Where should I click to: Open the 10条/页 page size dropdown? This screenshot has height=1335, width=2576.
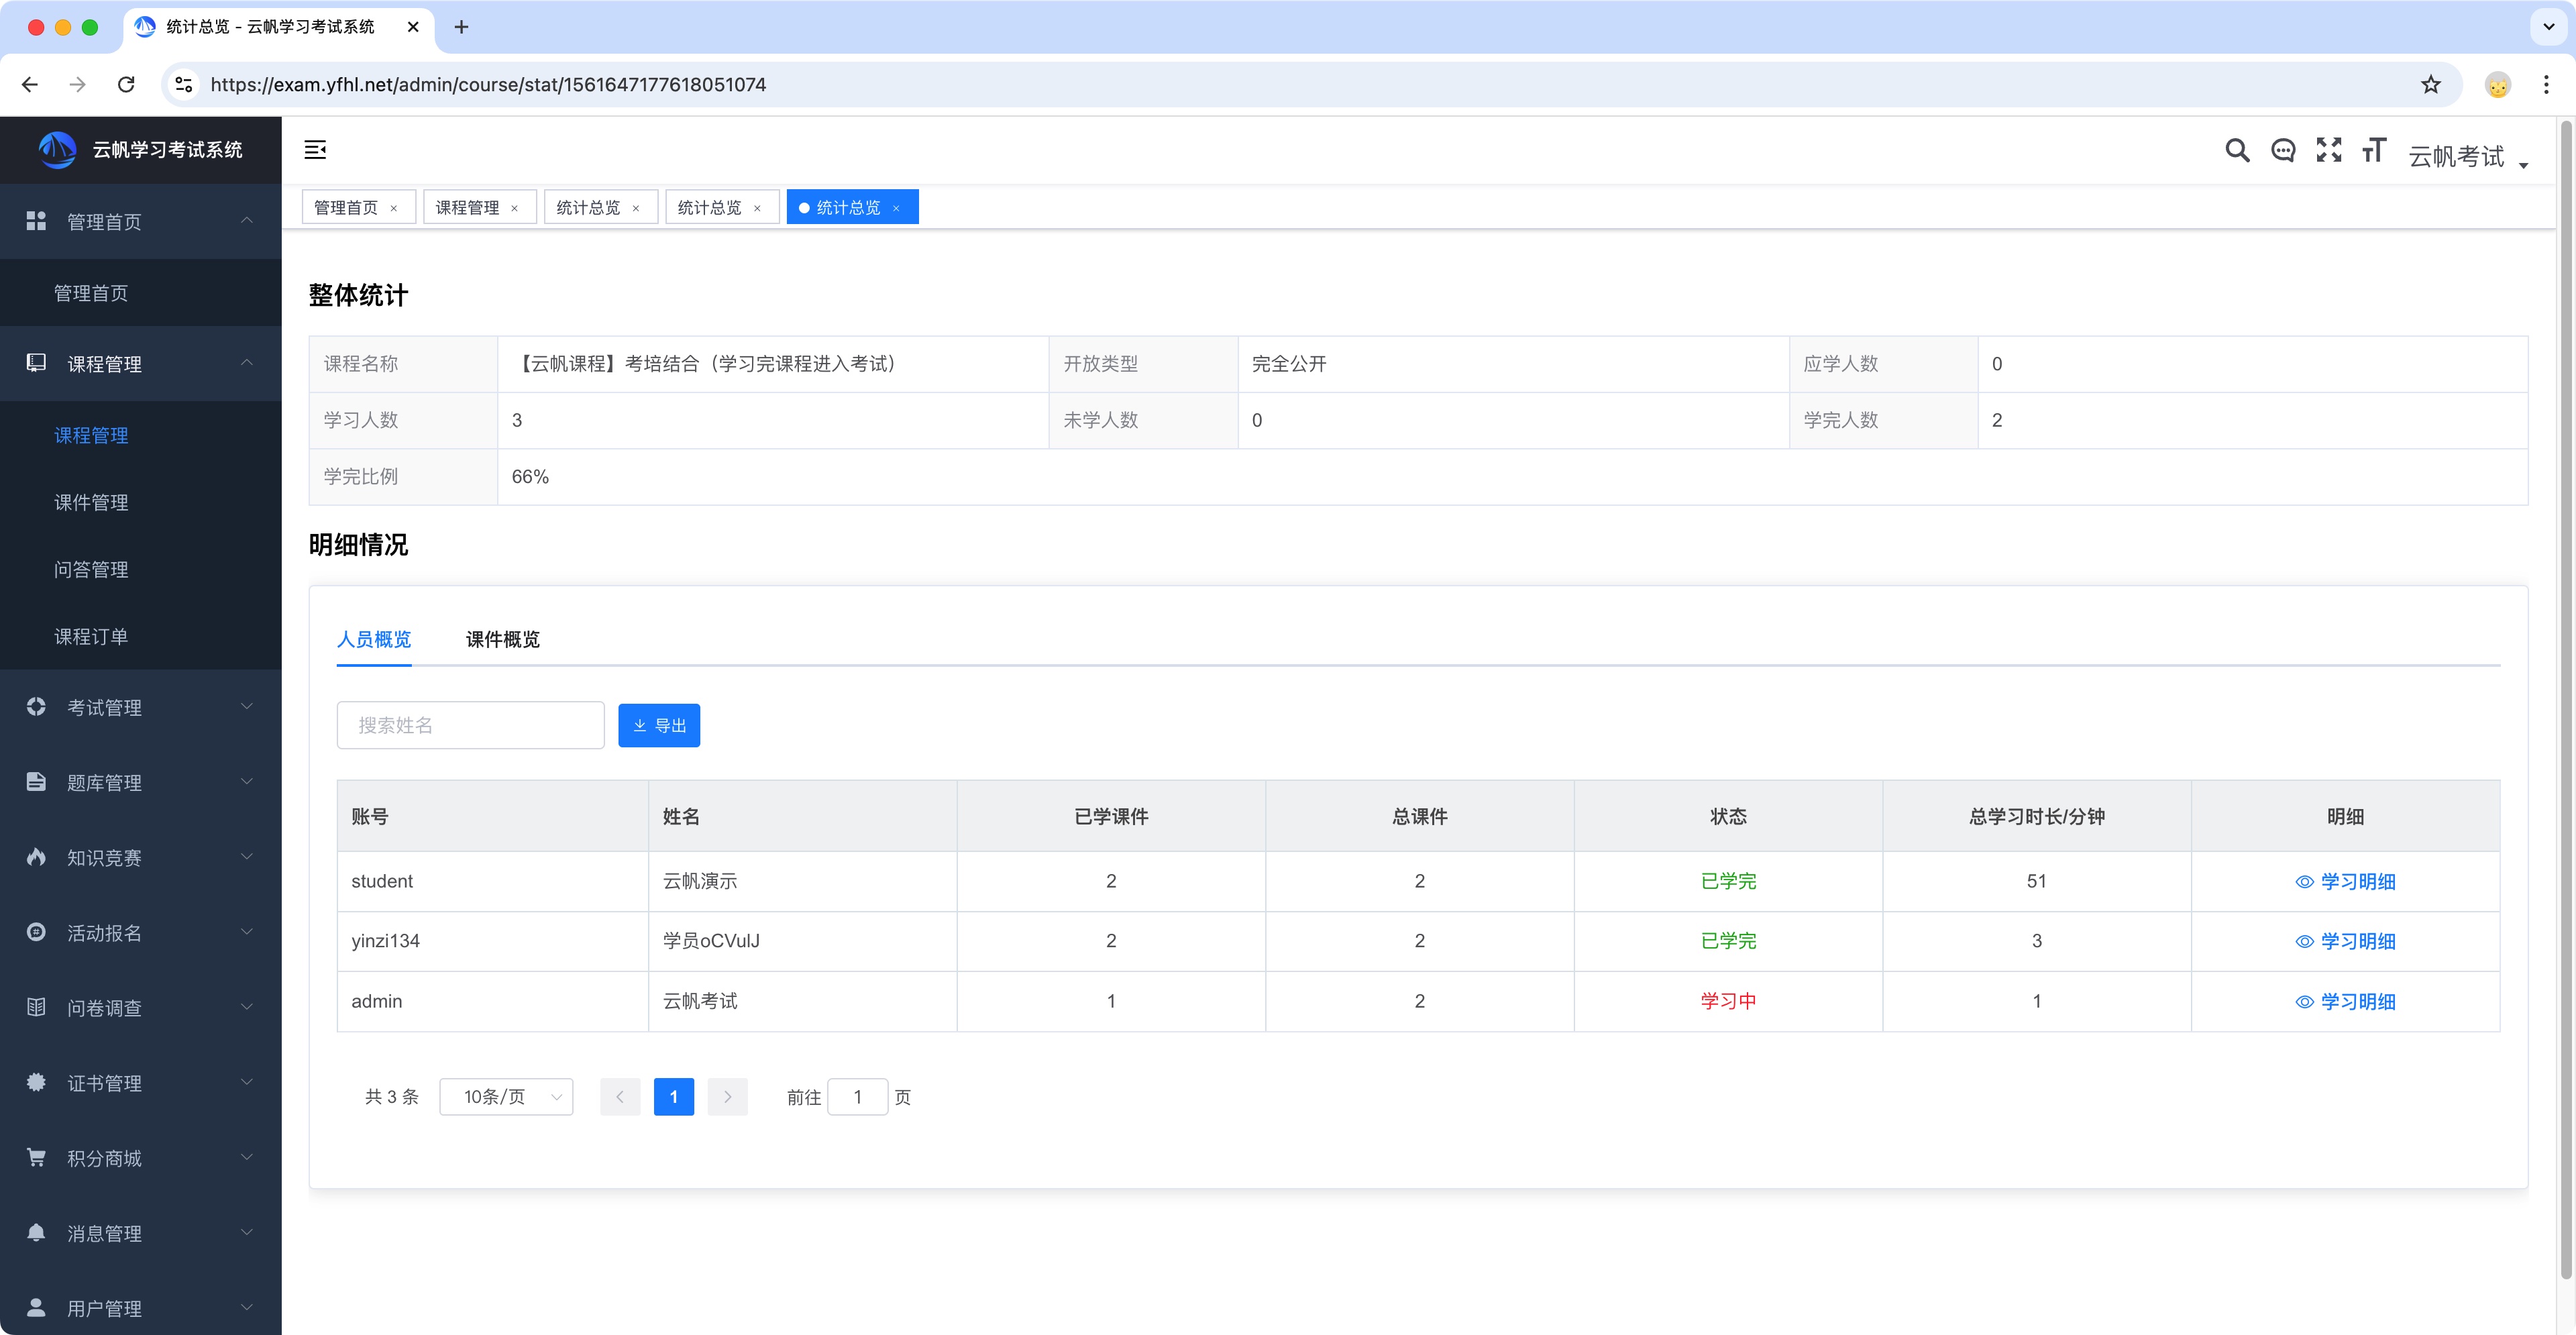coord(506,1097)
